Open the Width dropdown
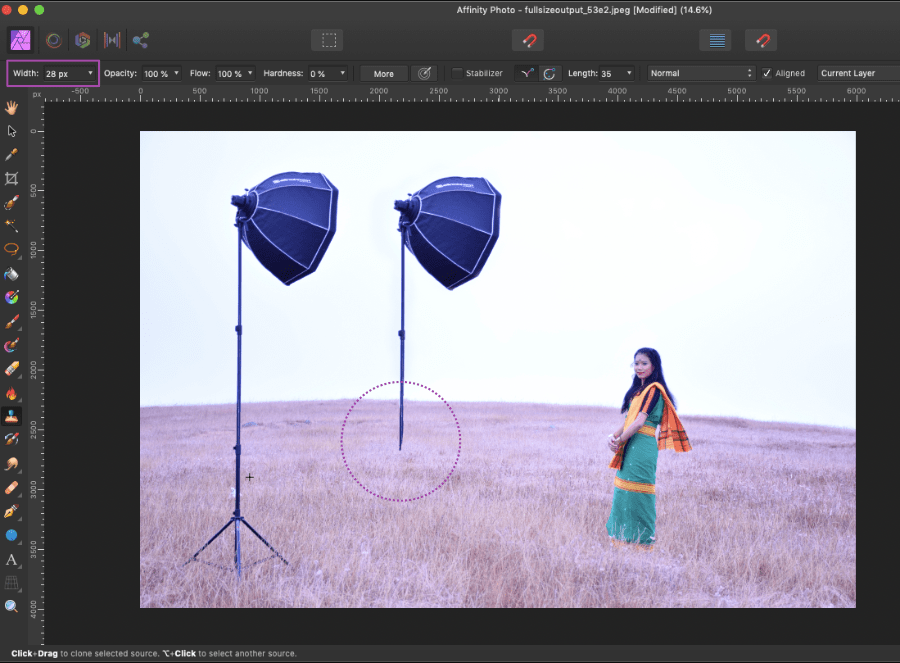Image resolution: width=900 pixels, height=663 pixels. click(90, 73)
